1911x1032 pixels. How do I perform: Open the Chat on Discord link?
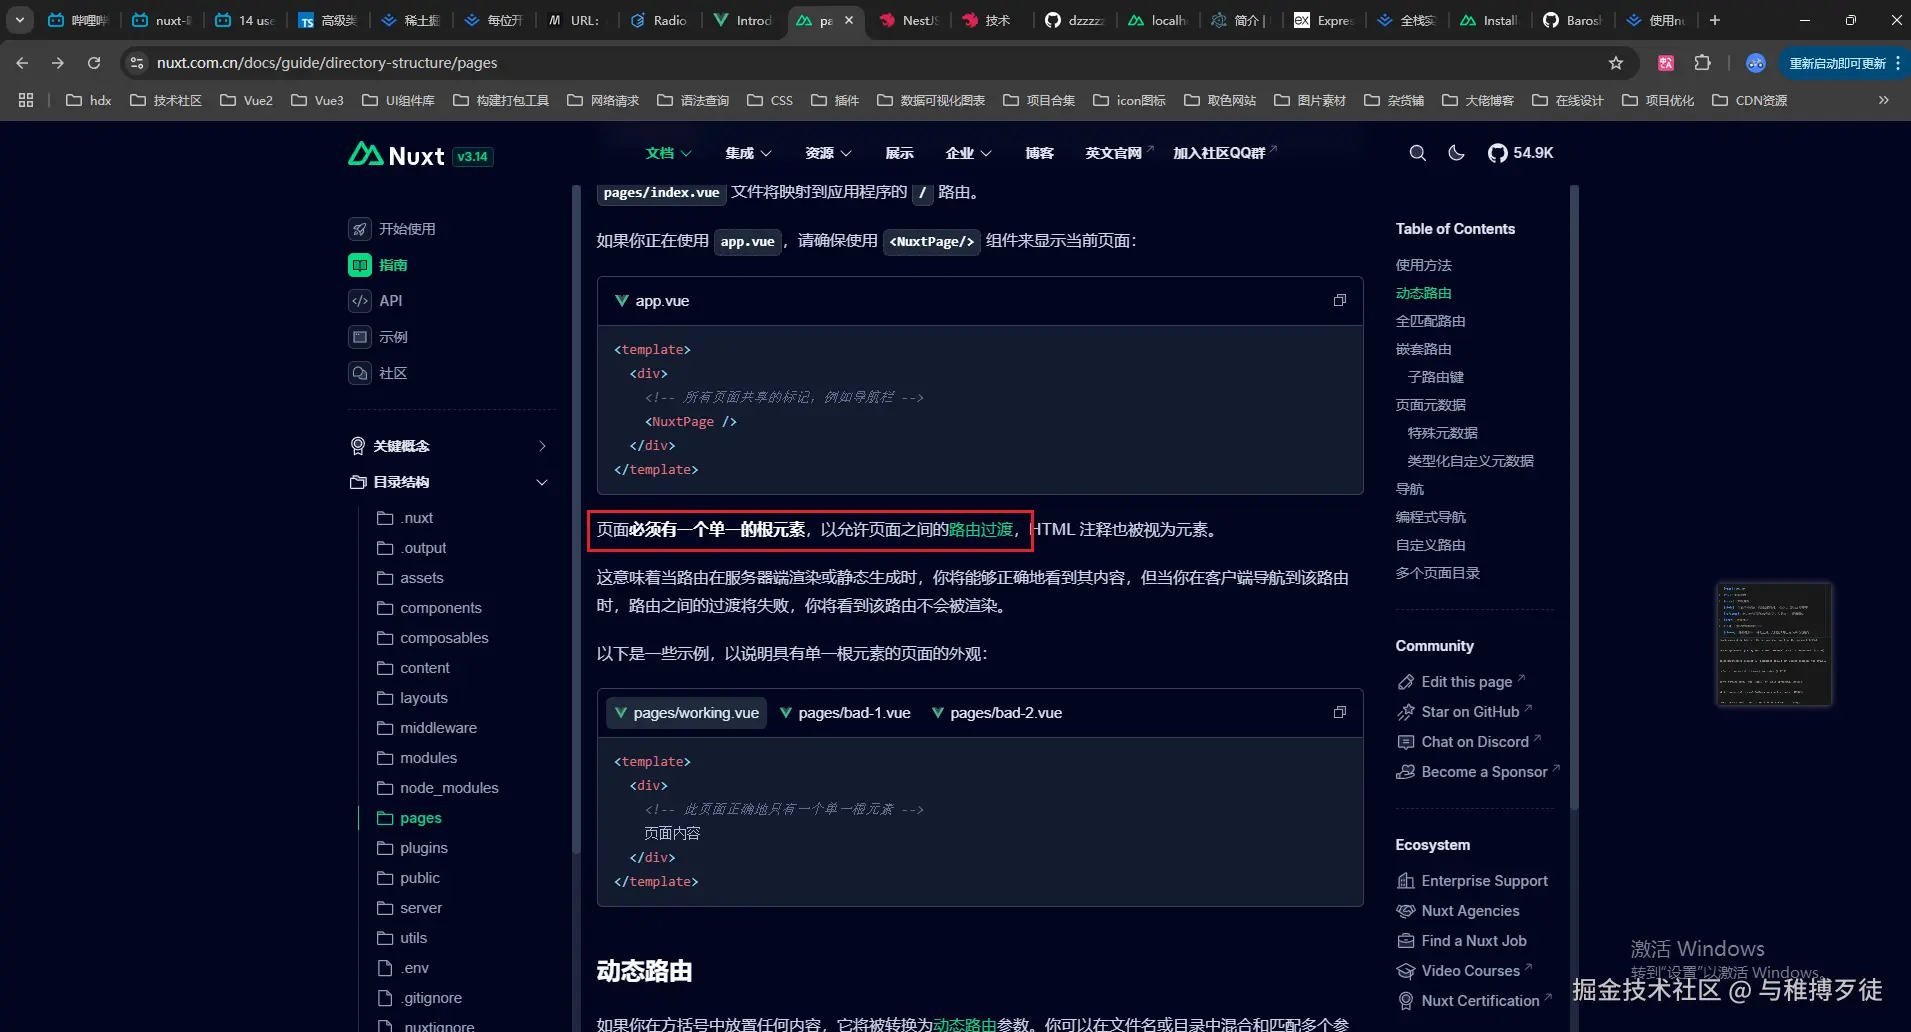[1468, 742]
